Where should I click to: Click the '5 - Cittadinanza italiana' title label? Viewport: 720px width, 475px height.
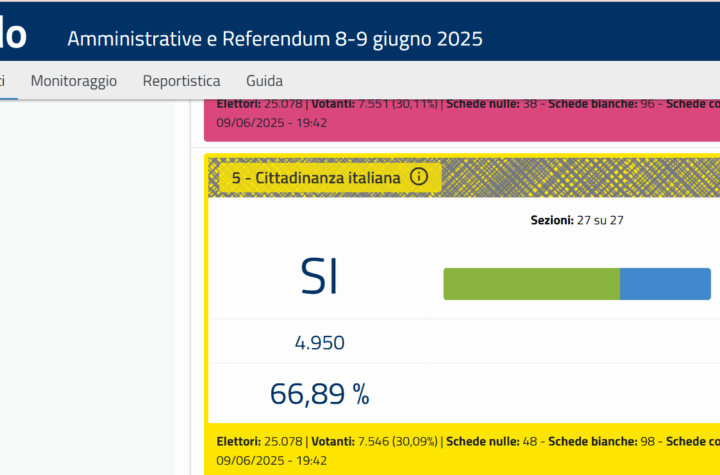coord(316,177)
